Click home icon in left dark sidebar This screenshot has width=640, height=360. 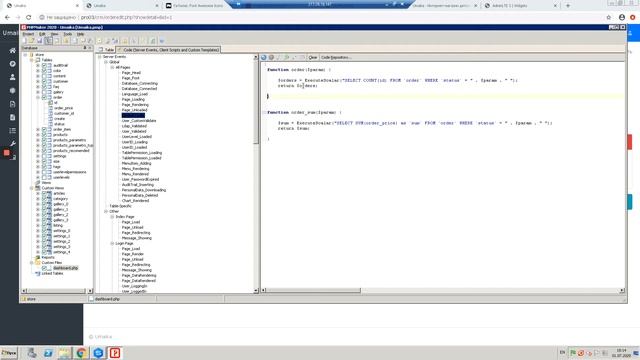[x=13, y=51]
